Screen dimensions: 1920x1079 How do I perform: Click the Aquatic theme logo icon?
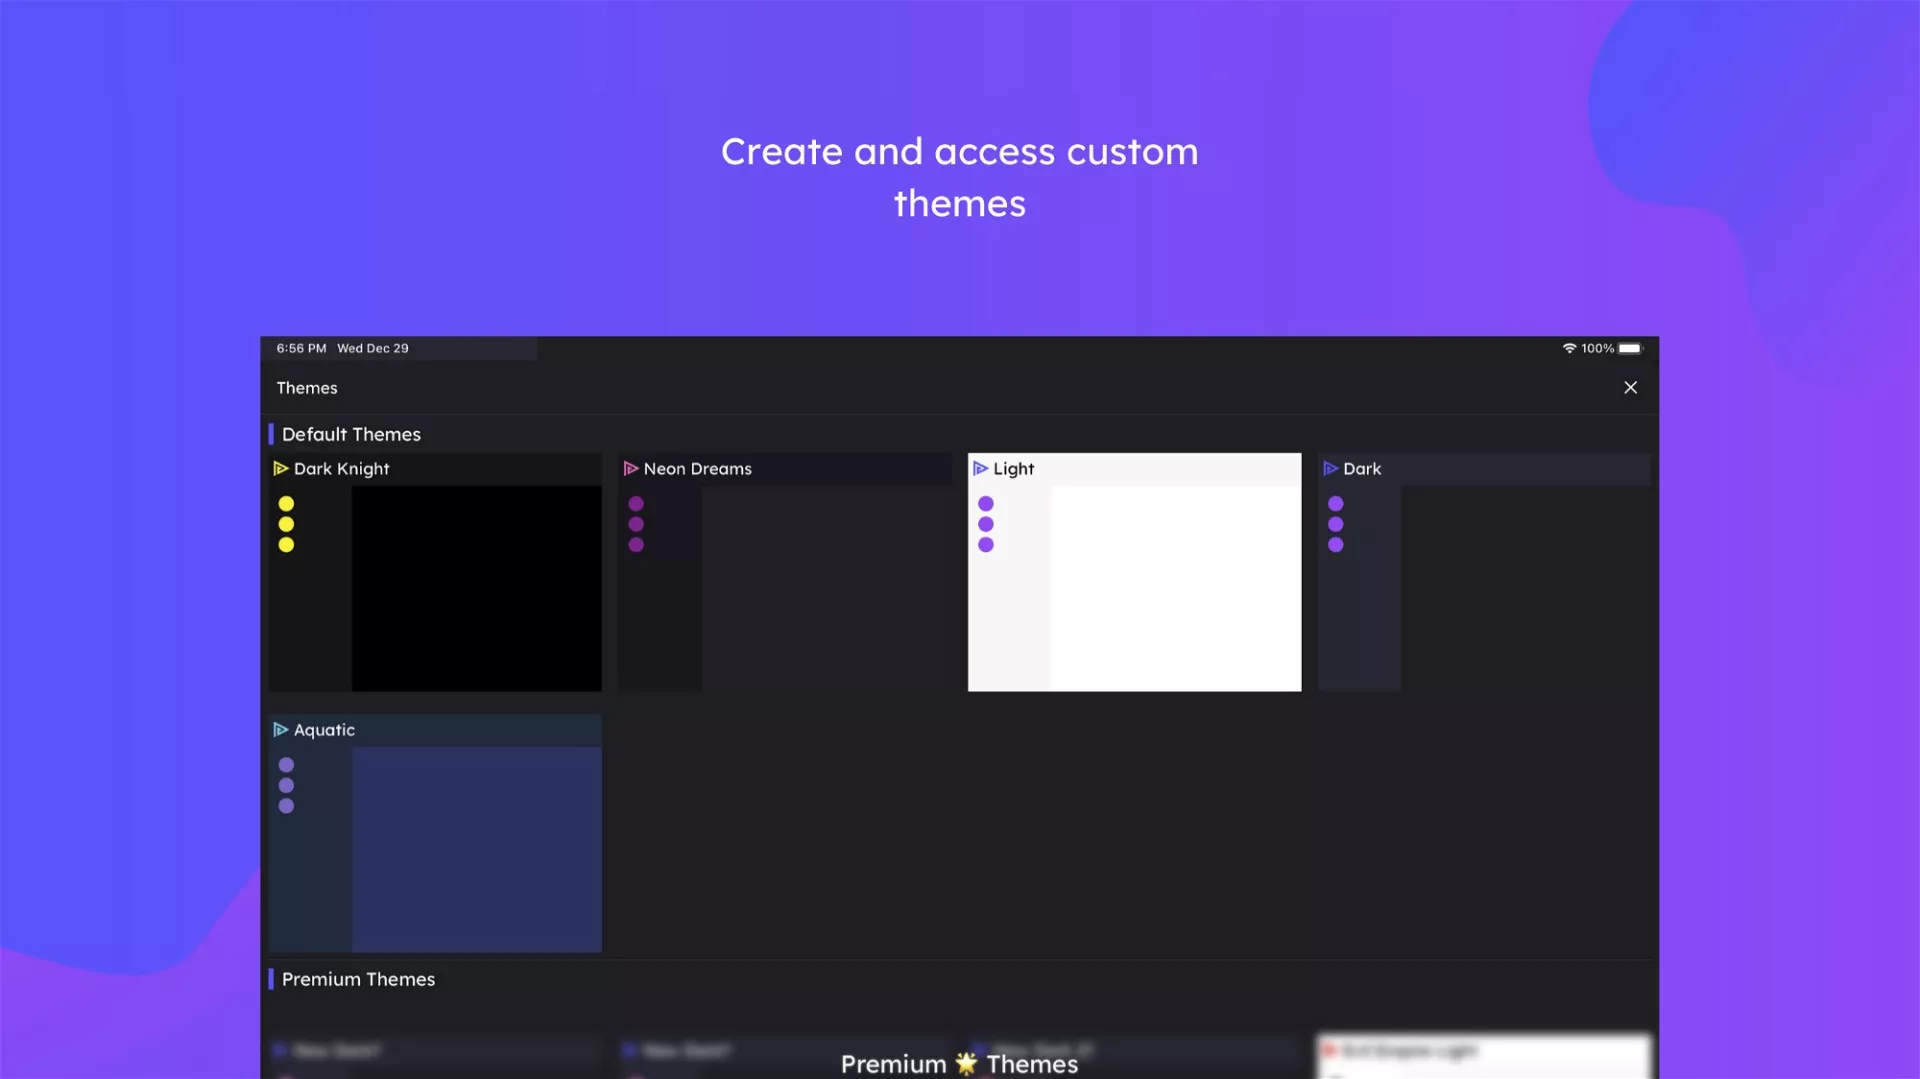pos(281,730)
